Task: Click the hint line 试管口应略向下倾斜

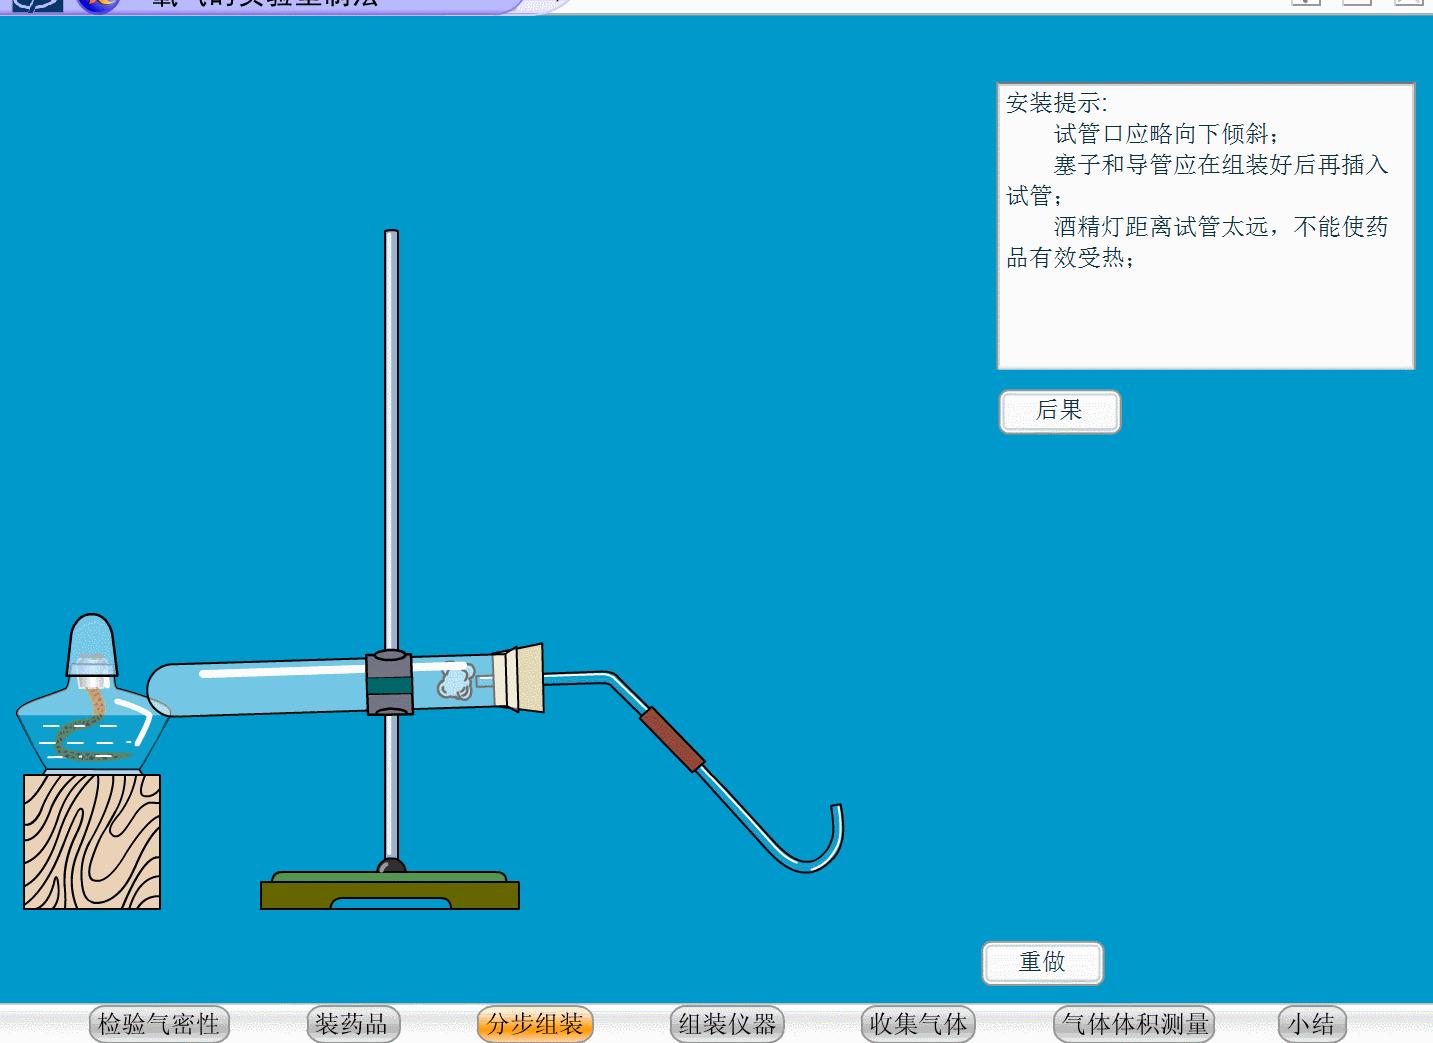Action: point(1166,134)
